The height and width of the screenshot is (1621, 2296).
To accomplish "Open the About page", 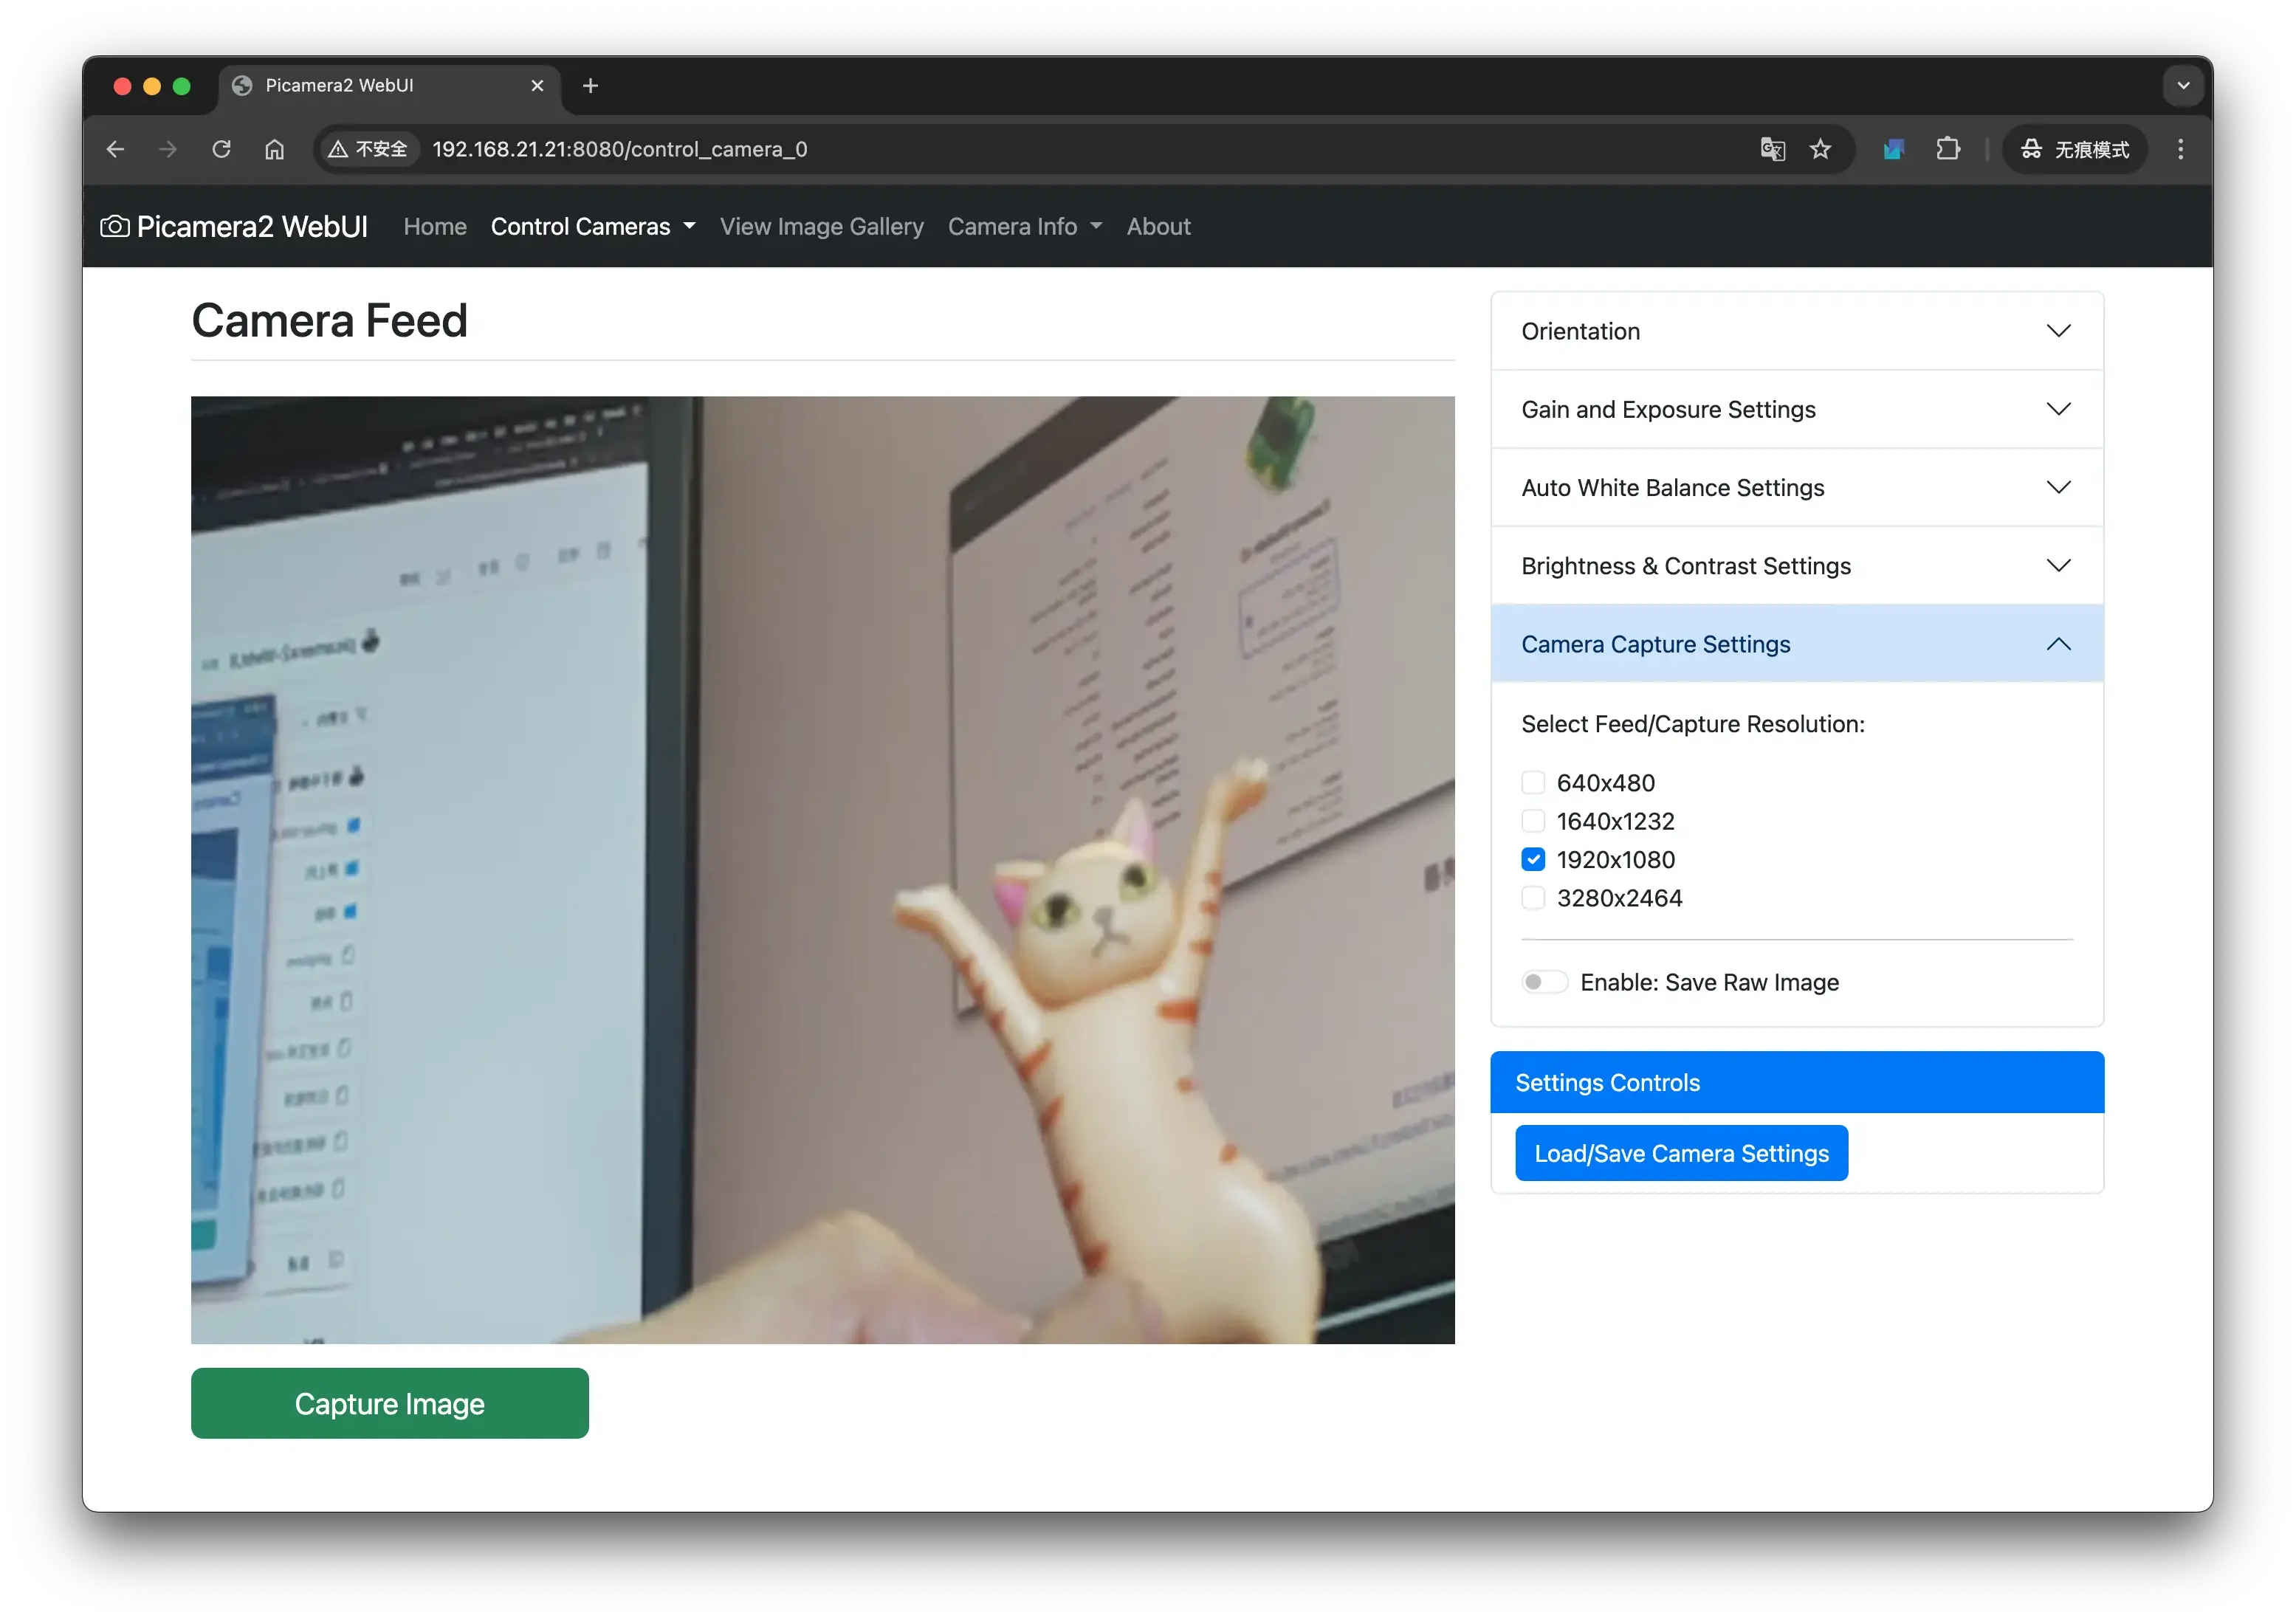I will [x=1158, y=227].
